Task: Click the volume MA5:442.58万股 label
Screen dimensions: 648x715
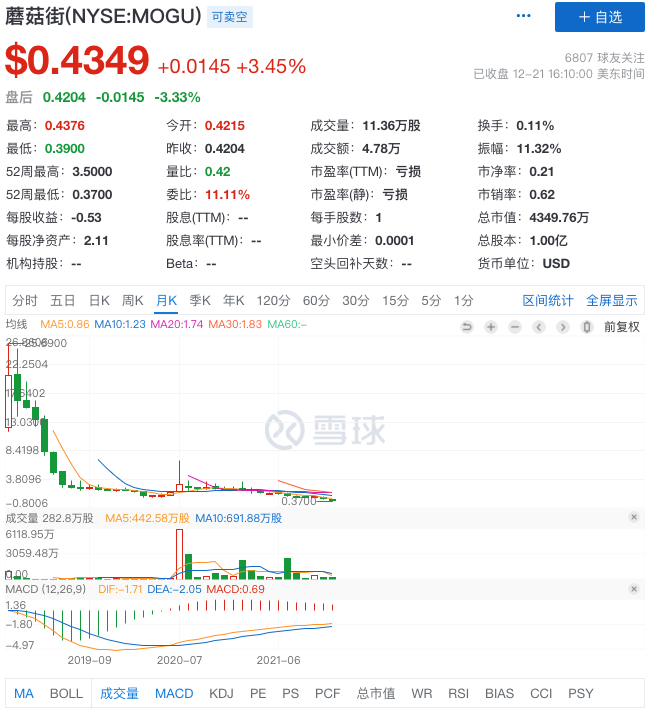Action: (147, 518)
